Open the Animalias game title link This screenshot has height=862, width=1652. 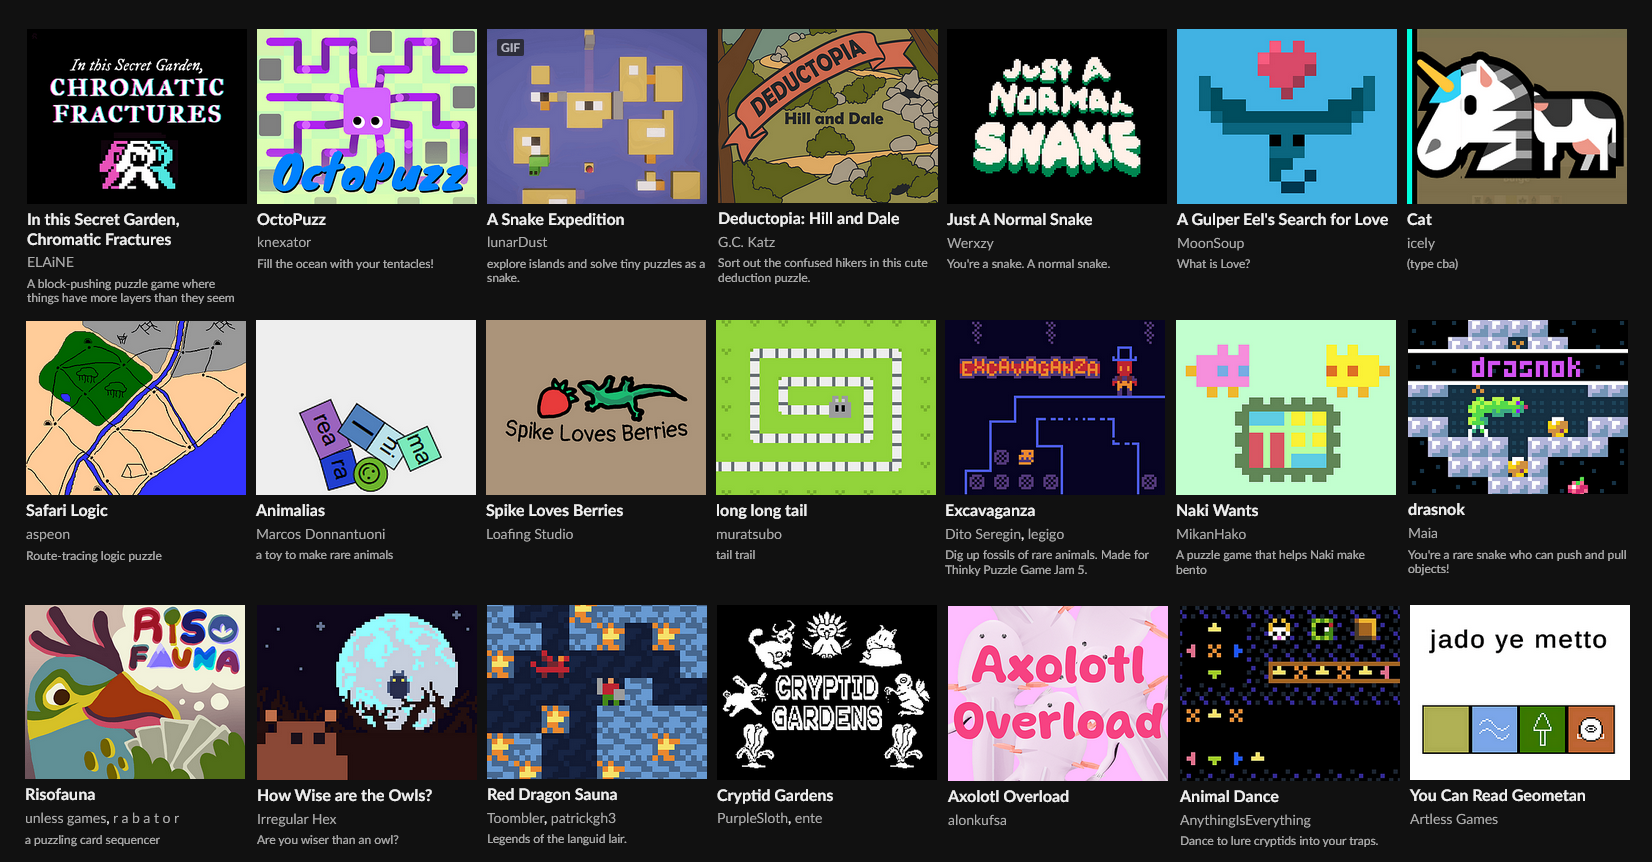coord(290,510)
